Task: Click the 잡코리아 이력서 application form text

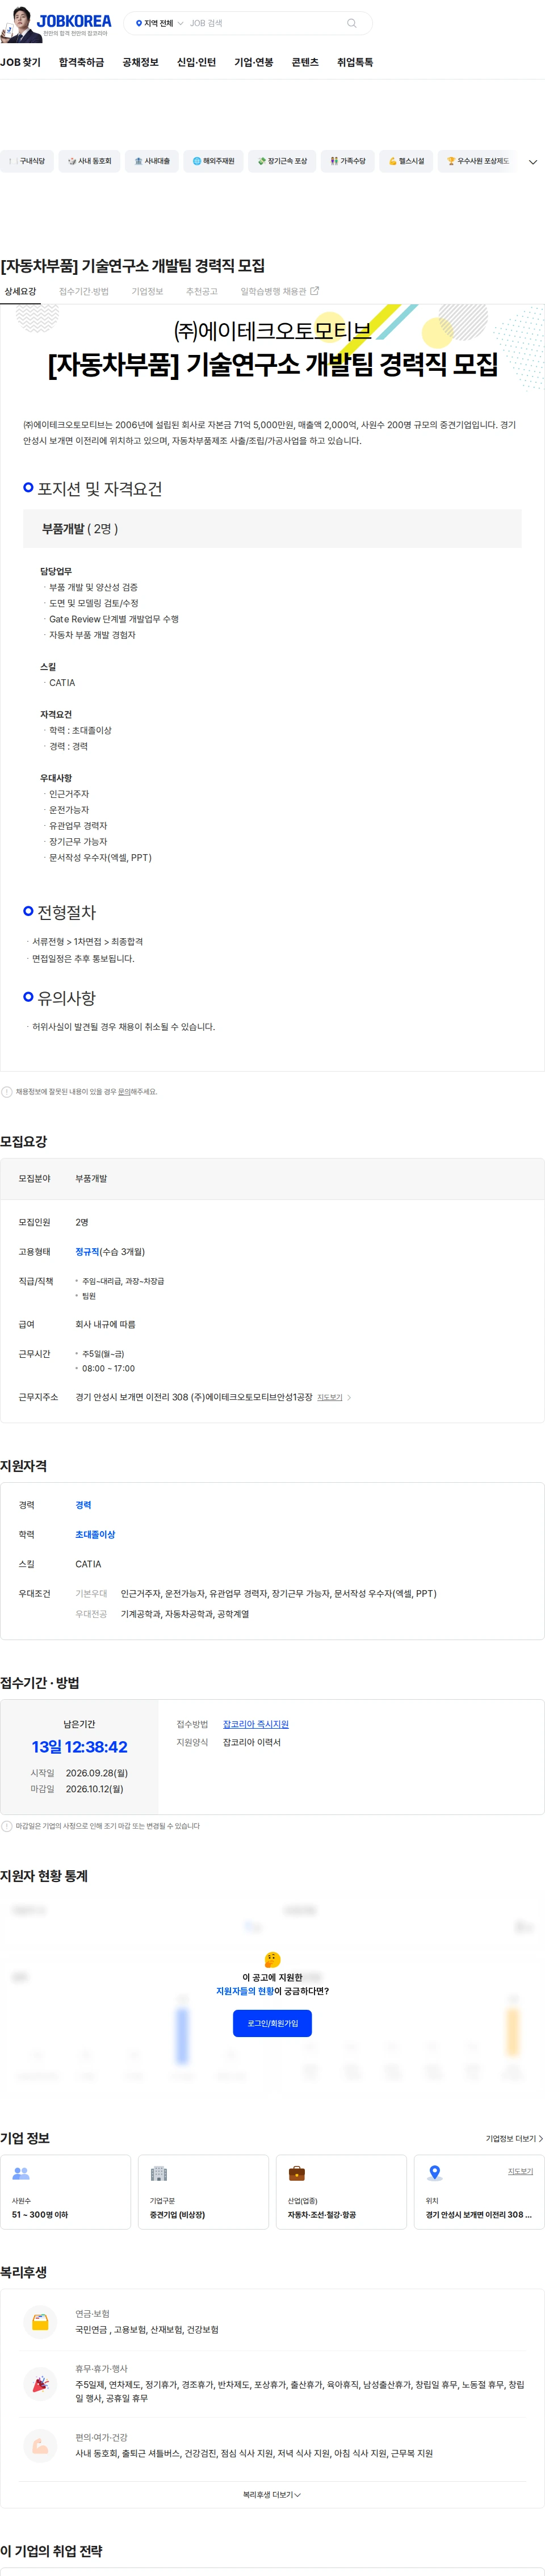Action: click(x=252, y=1742)
